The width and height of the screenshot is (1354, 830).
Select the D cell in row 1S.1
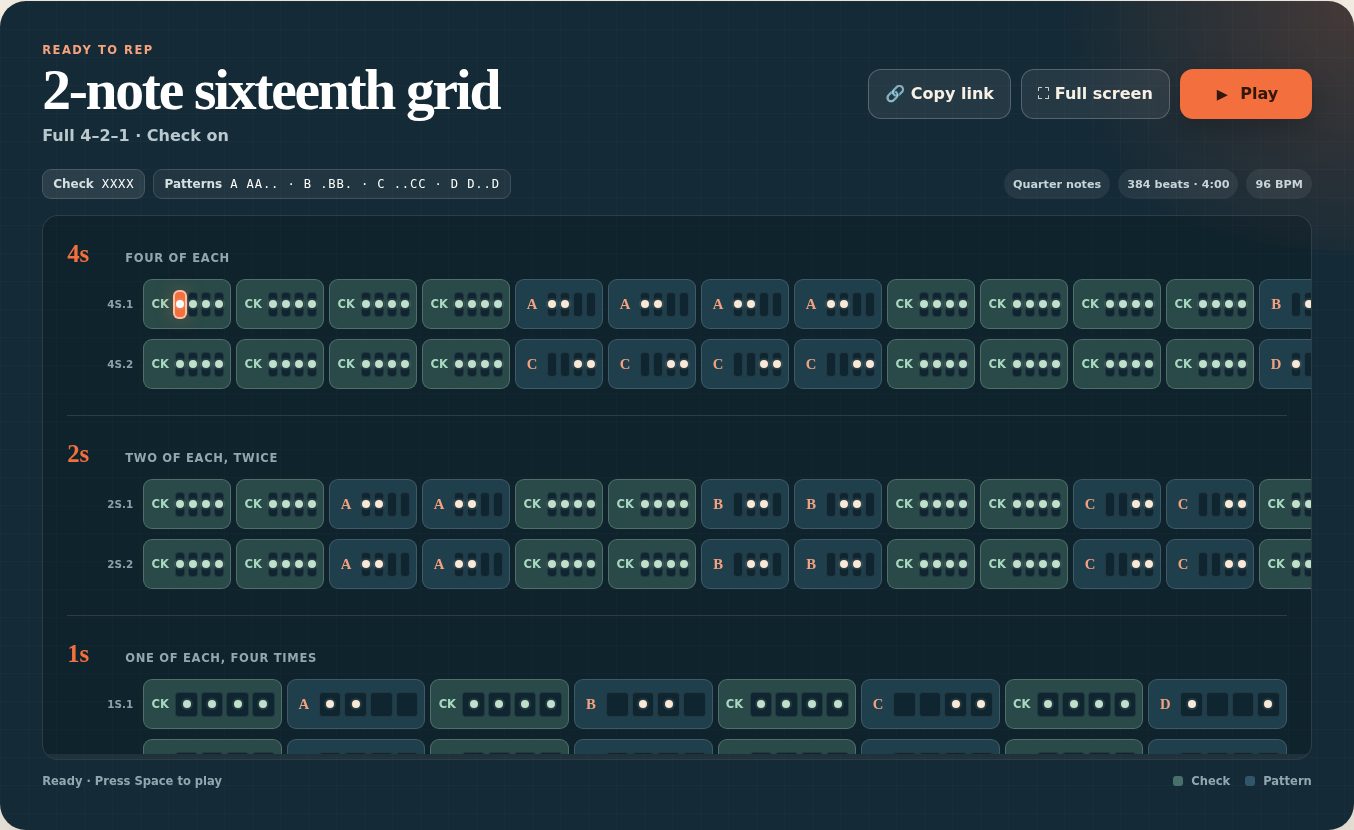[1217, 704]
